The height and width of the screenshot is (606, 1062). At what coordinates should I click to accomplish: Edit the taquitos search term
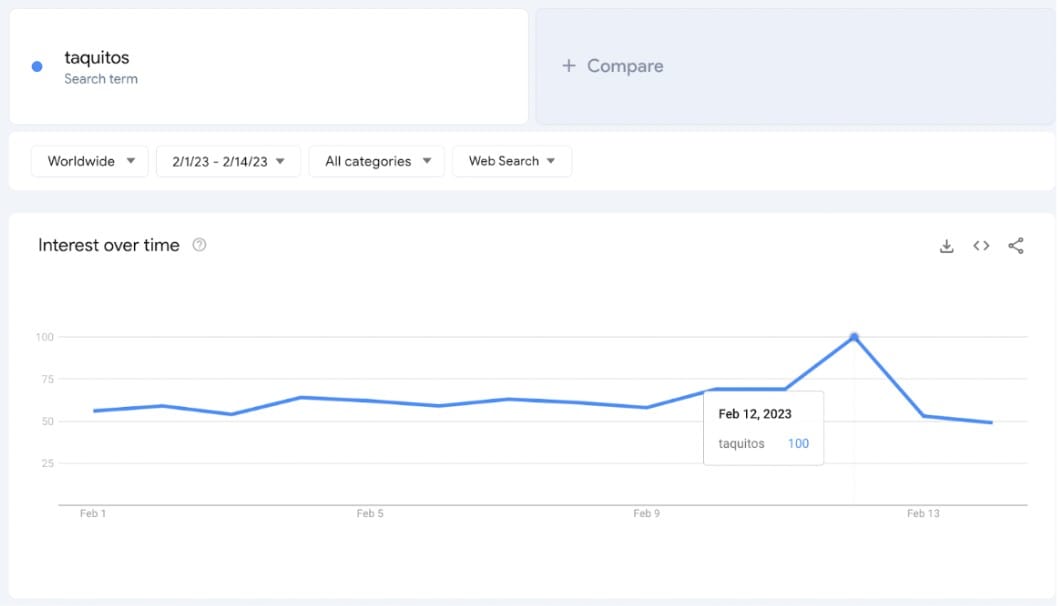[97, 58]
